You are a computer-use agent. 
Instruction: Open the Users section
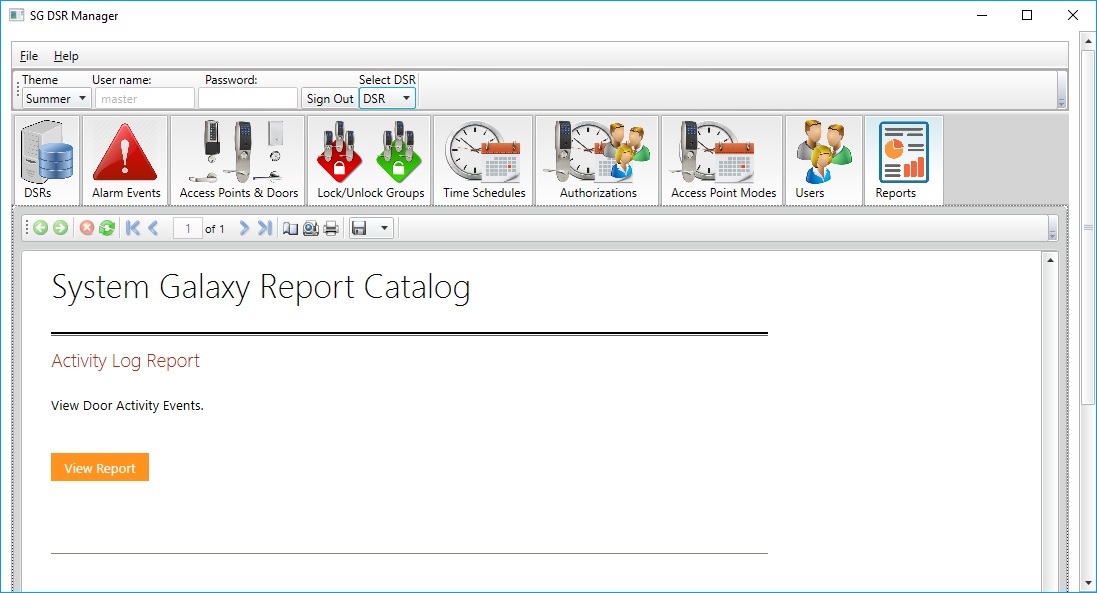(x=823, y=160)
